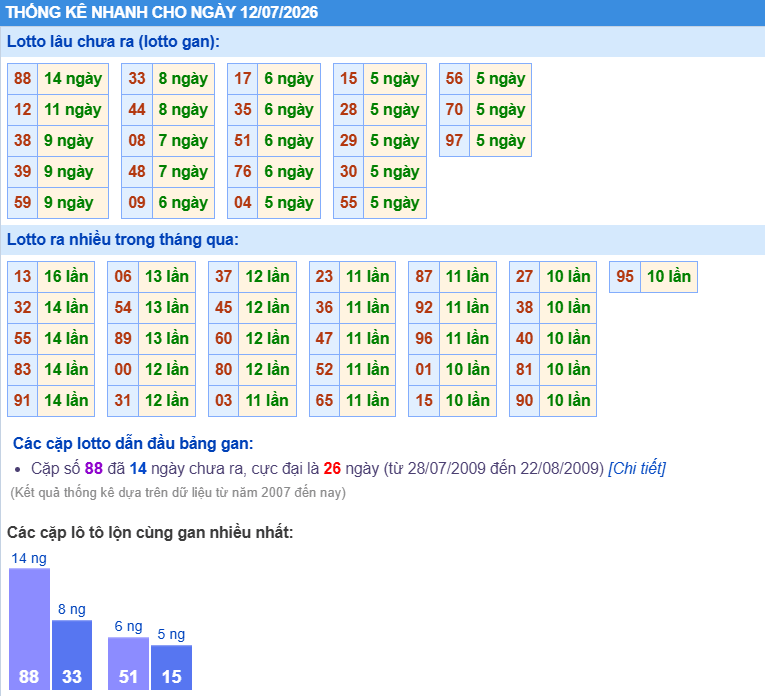765x696 pixels.
Task: Select number 95 with 10 lần
Action: click(x=625, y=277)
